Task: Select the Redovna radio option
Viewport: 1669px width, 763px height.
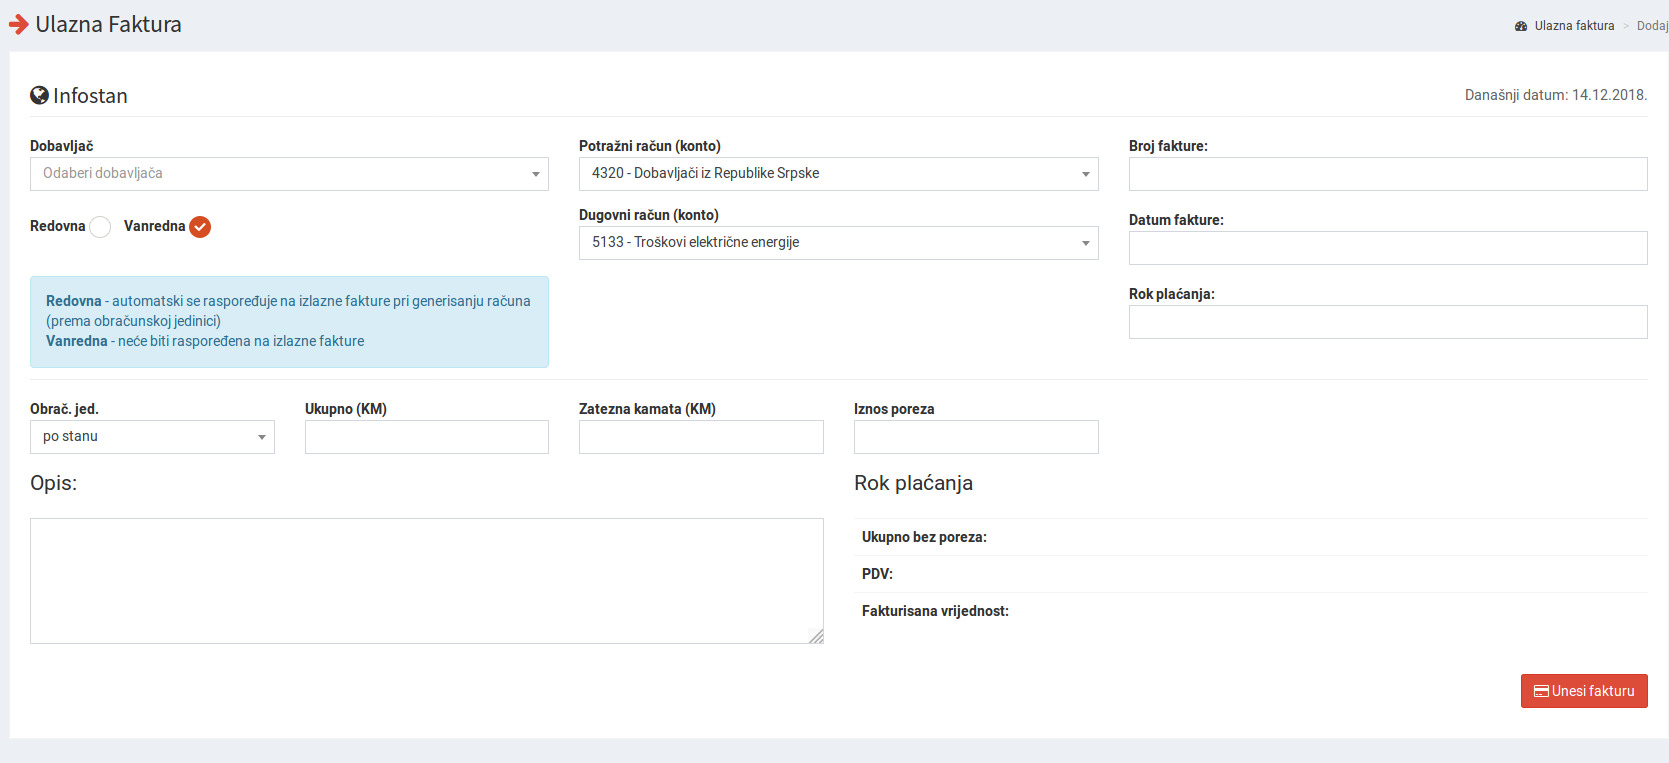Action: tap(100, 227)
